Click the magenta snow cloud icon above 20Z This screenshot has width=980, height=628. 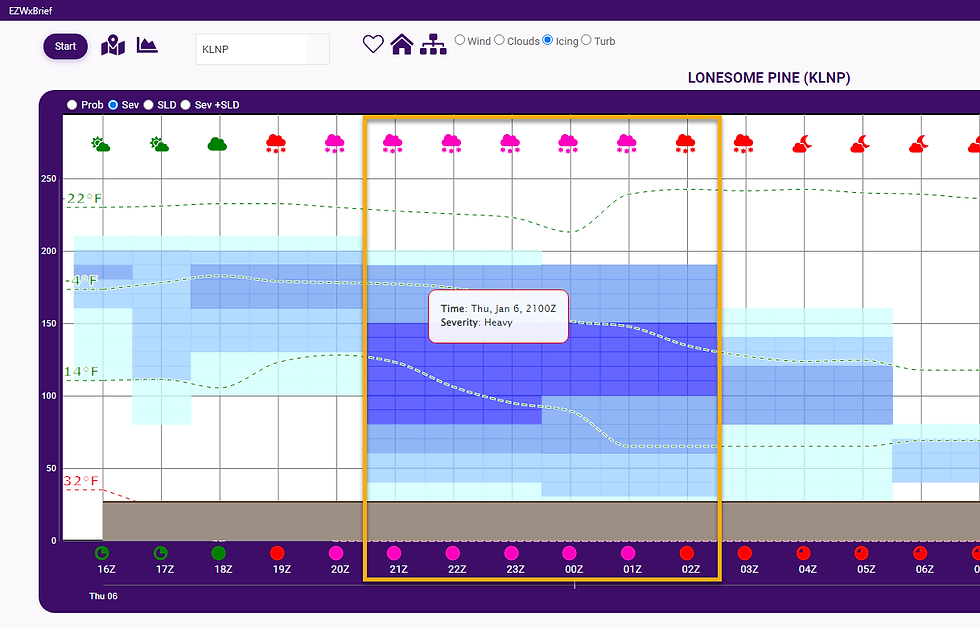coord(334,143)
